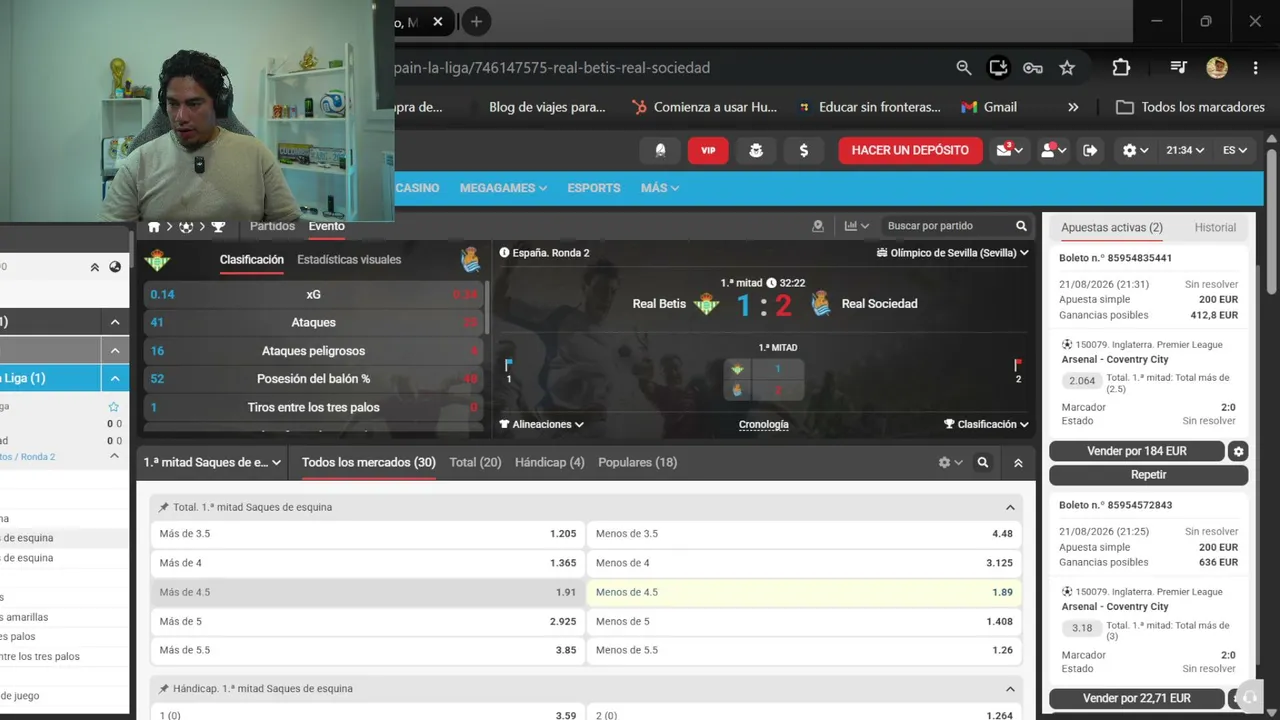Bookmark this page with the star icon
The width and height of the screenshot is (1280, 720).
click(1067, 68)
